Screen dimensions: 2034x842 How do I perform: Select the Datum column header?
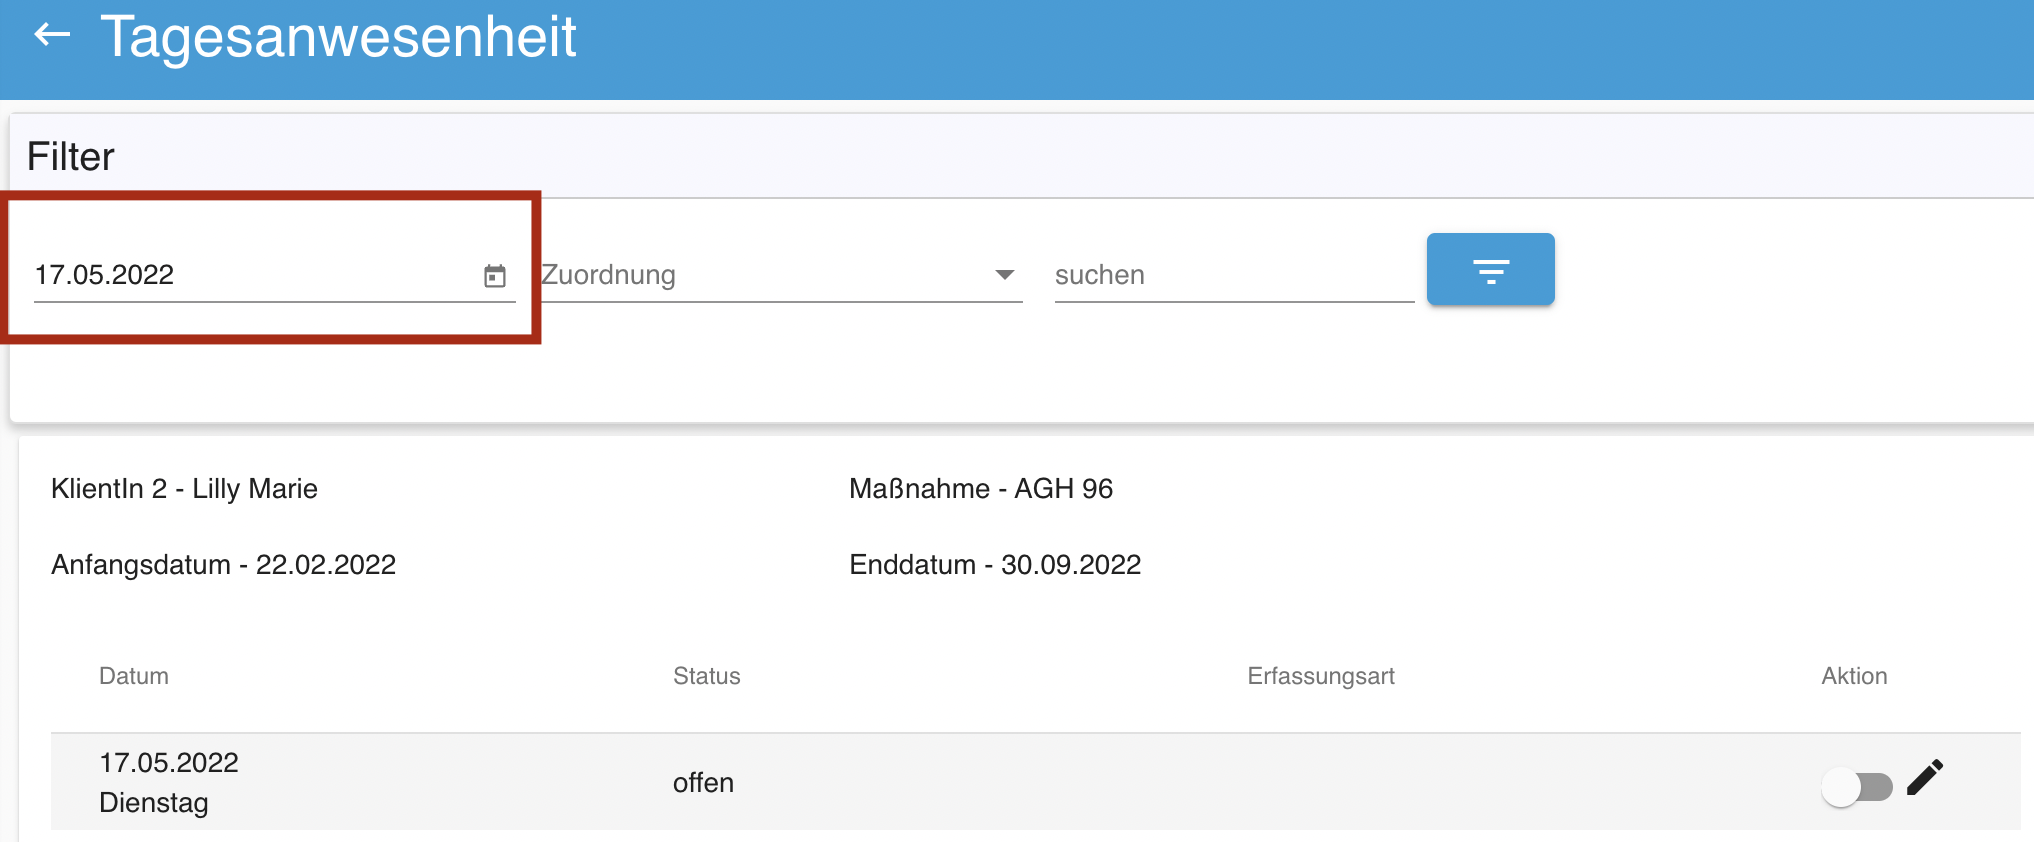coord(134,676)
